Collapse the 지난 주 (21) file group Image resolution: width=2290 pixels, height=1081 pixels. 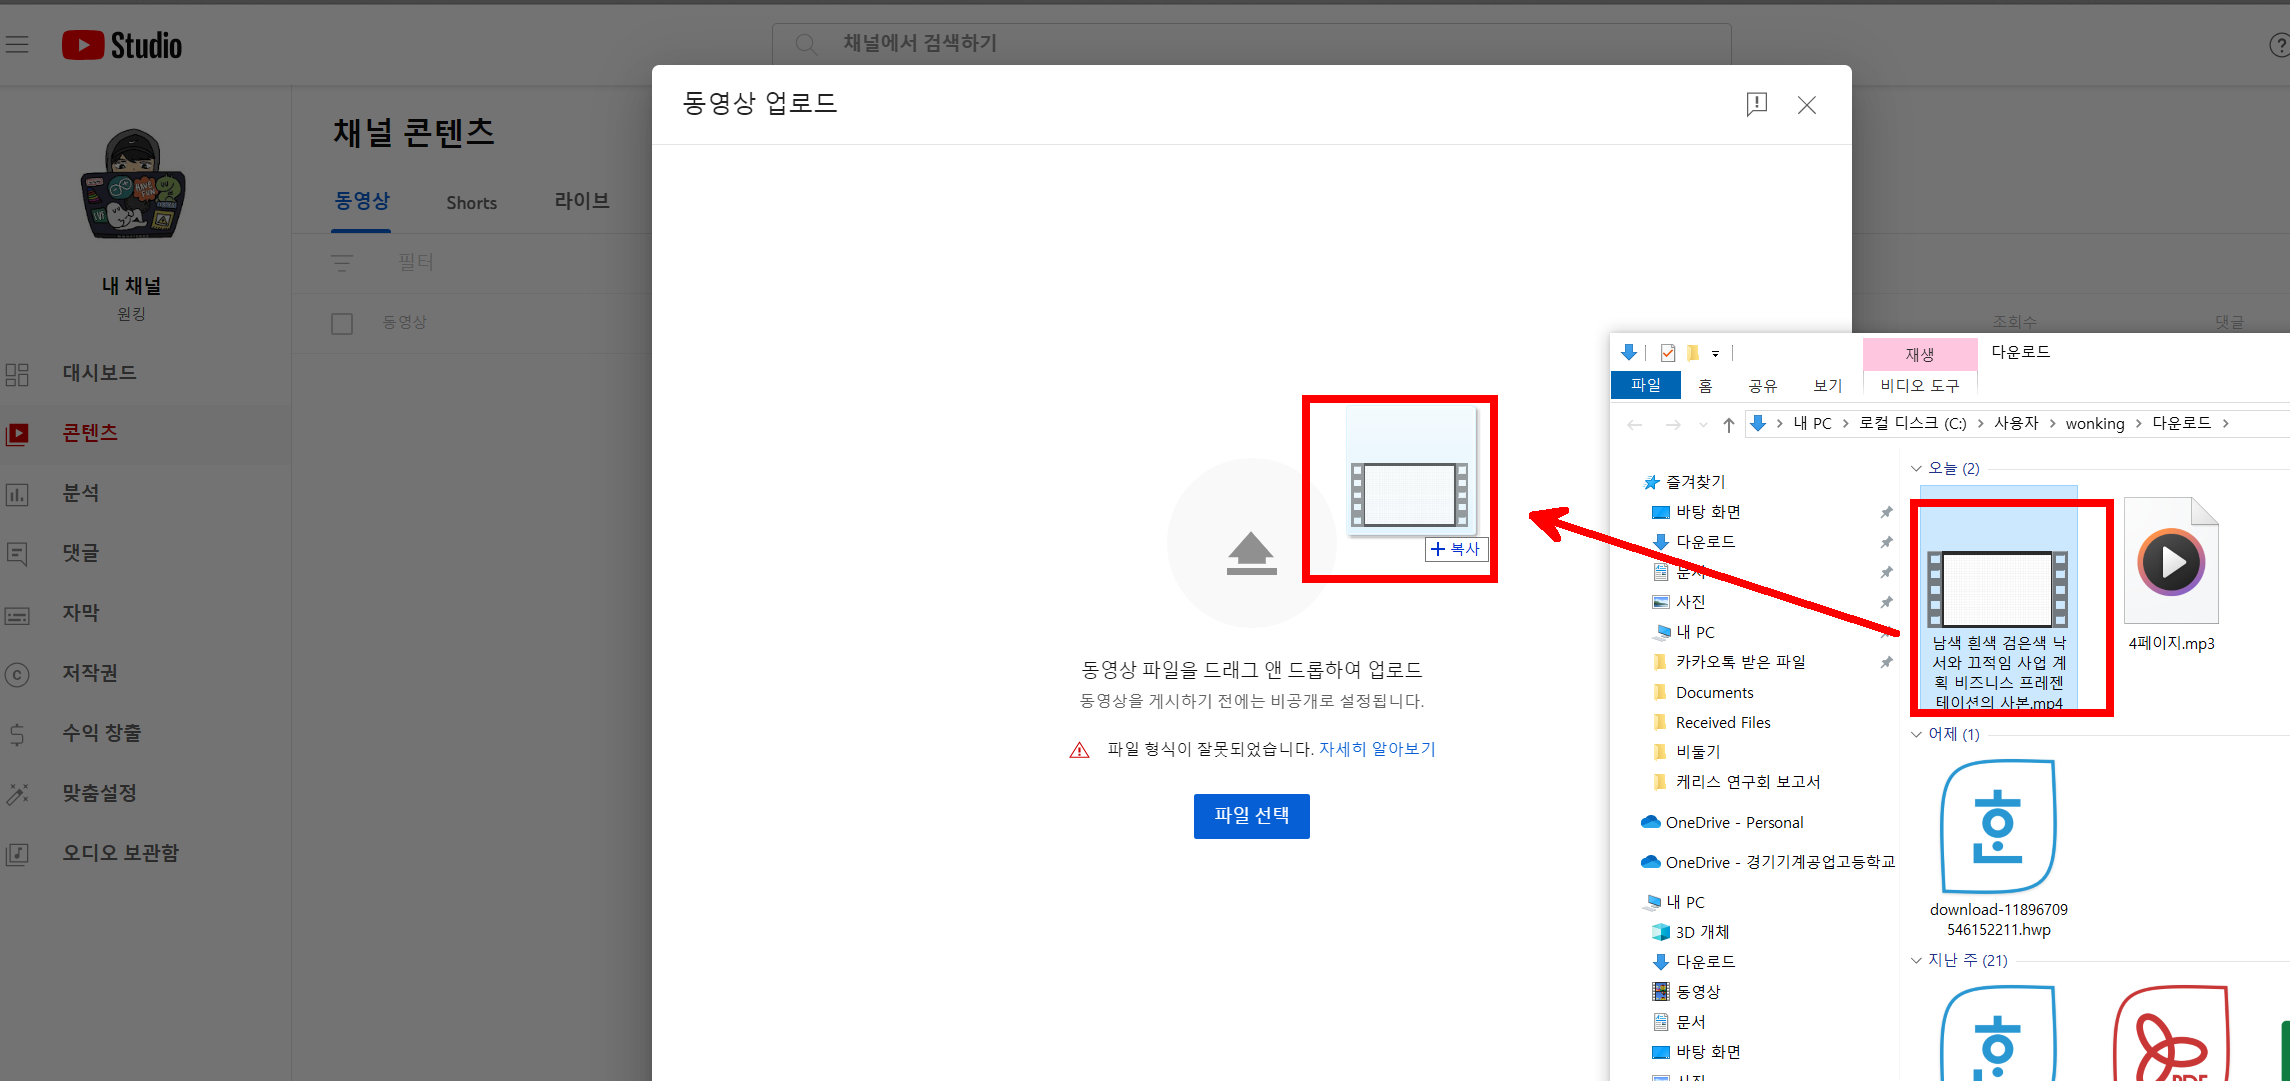pos(1916,961)
